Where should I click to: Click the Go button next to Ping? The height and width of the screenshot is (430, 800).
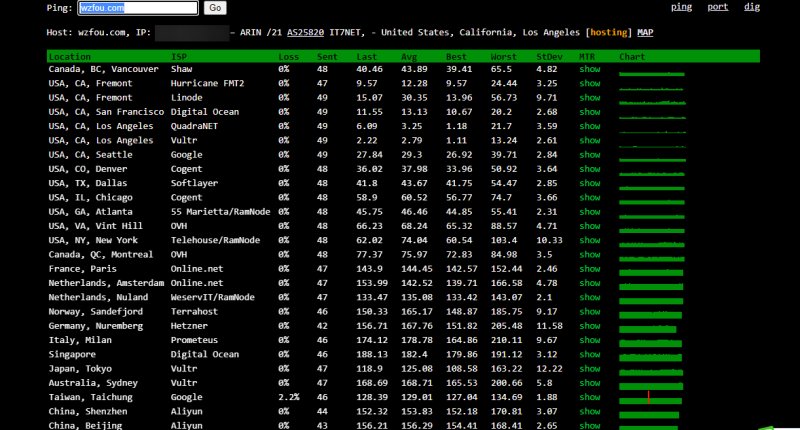pos(215,8)
